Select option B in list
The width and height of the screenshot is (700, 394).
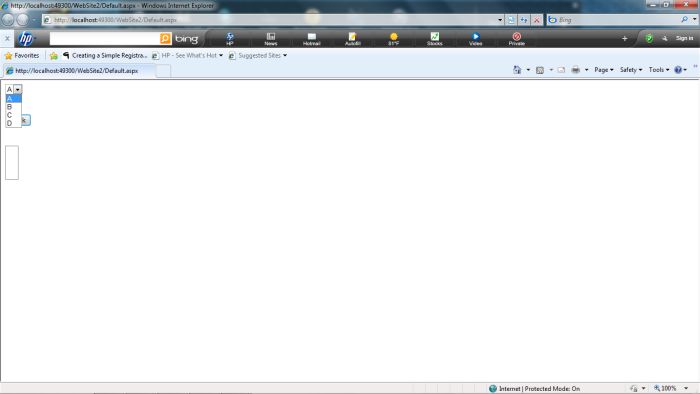13,107
